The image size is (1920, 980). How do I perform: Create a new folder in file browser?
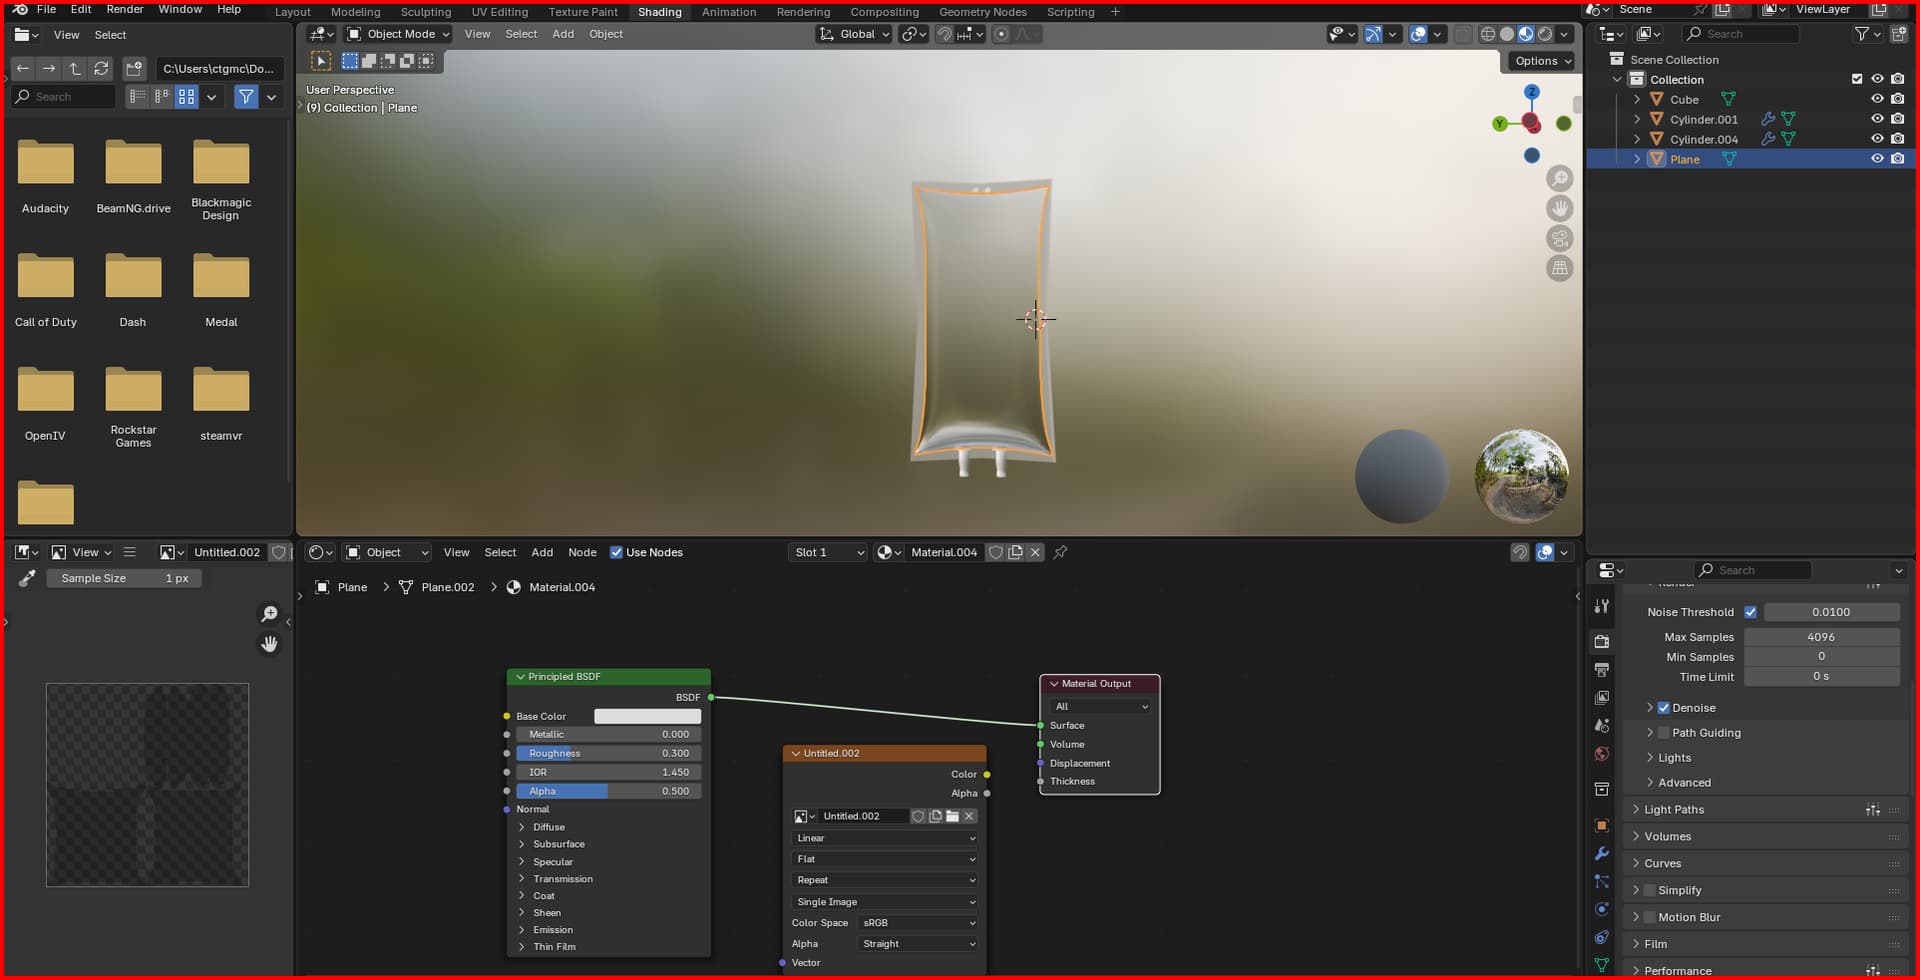133,69
